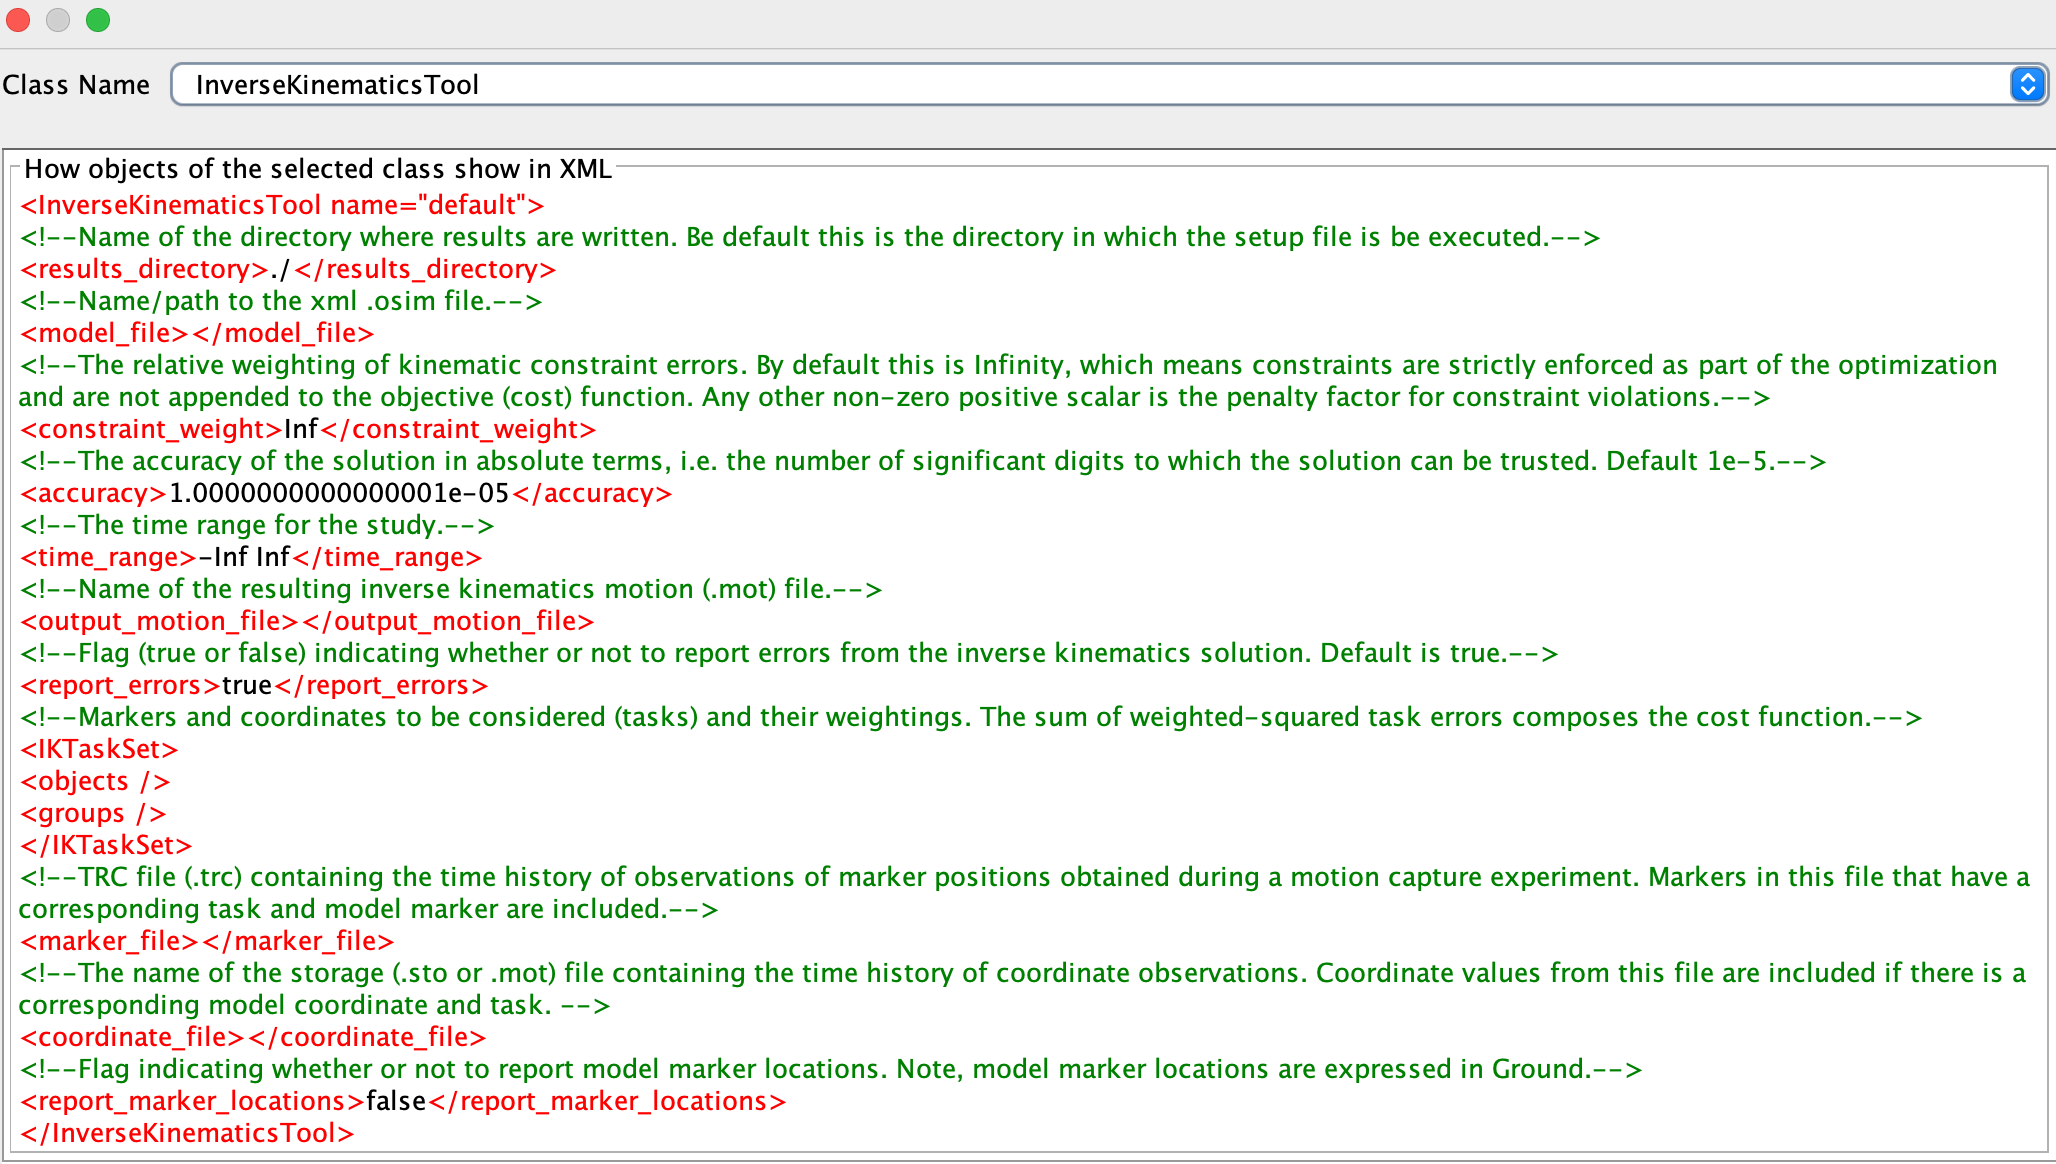Click the gray minimize window button
The height and width of the screenshot is (1164, 2056).
tap(58, 20)
